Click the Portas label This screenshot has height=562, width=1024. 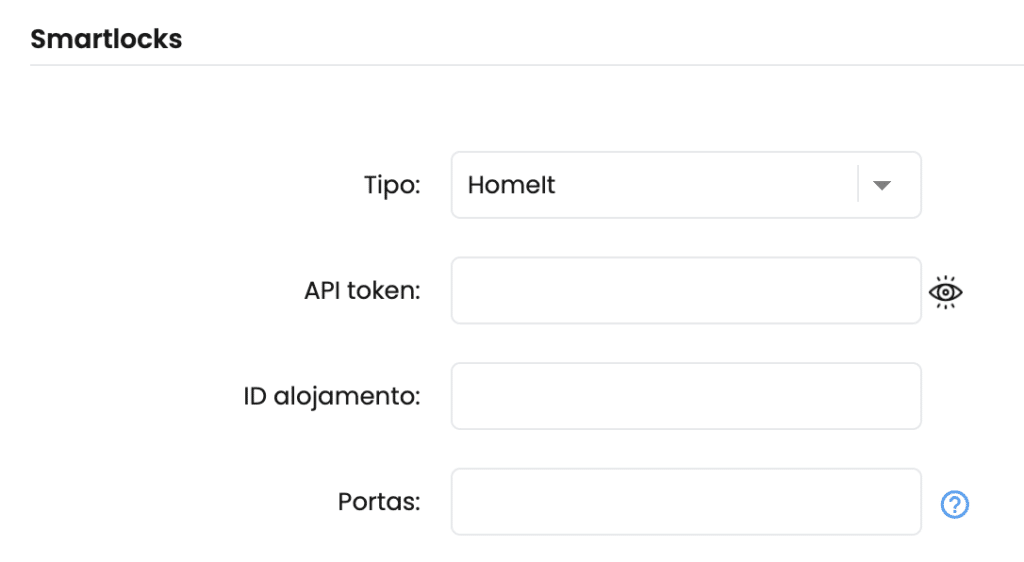coord(379,502)
